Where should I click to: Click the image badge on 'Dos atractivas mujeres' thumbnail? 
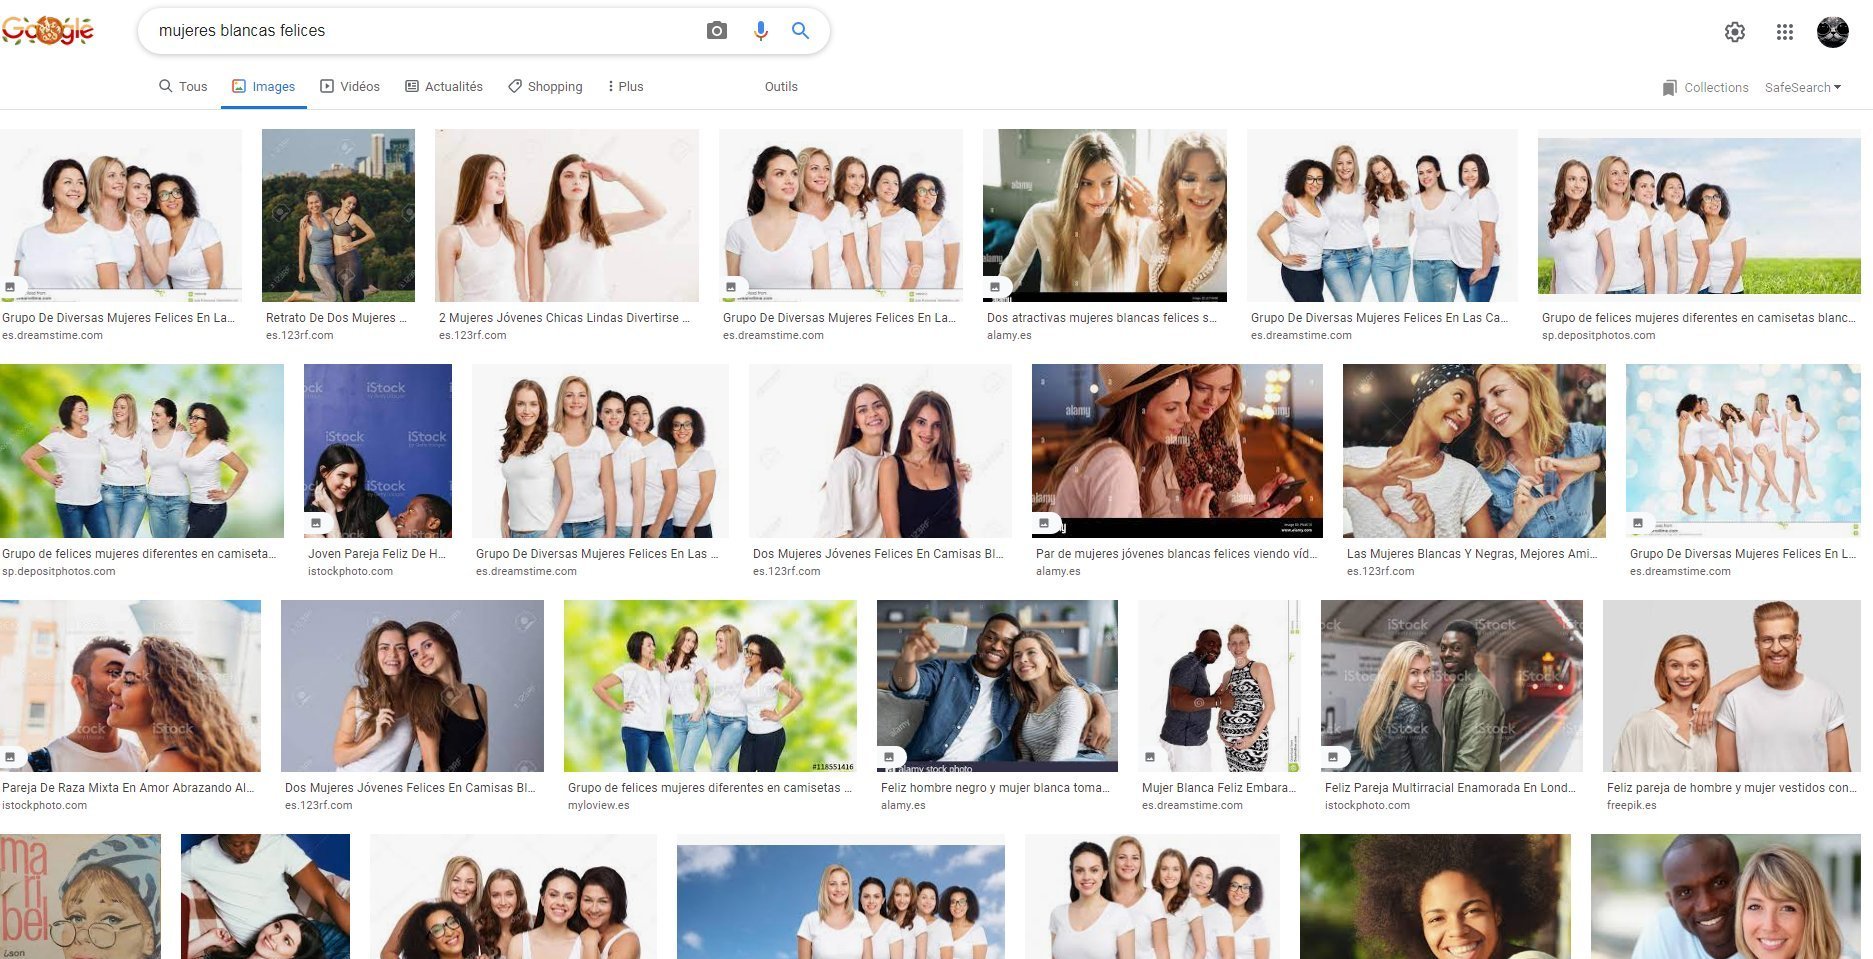click(x=995, y=287)
